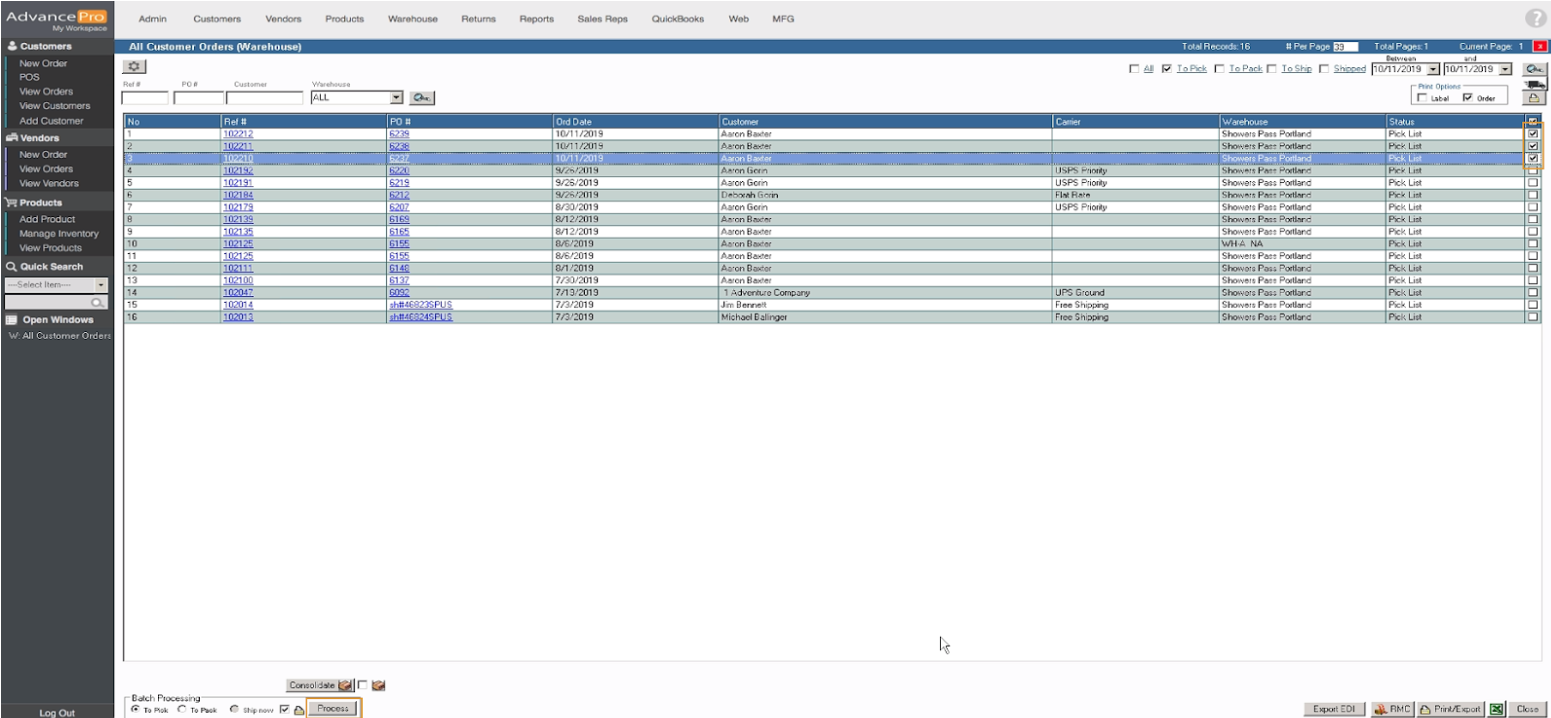
Task: Expand the Warehouse ALL dropdown
Action: (396, 98)
